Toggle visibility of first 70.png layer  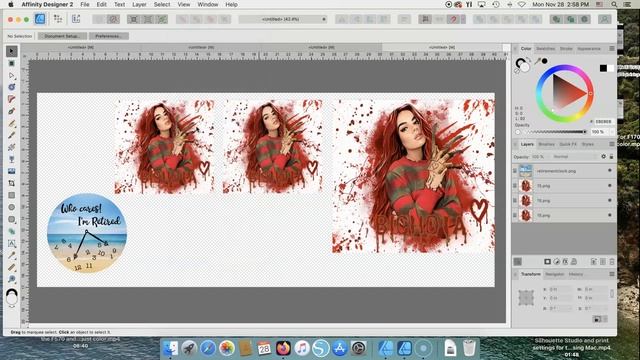coord(610,186)
